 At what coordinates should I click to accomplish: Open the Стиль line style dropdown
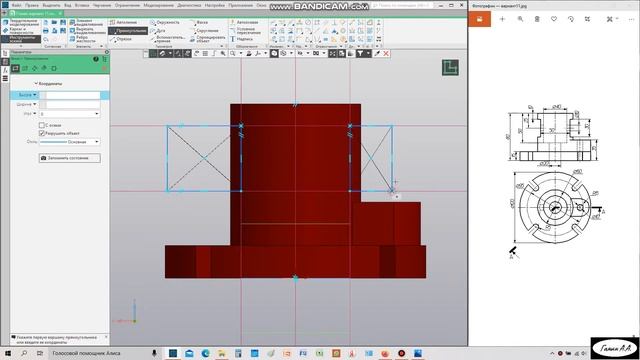click(x=97, y=142)
